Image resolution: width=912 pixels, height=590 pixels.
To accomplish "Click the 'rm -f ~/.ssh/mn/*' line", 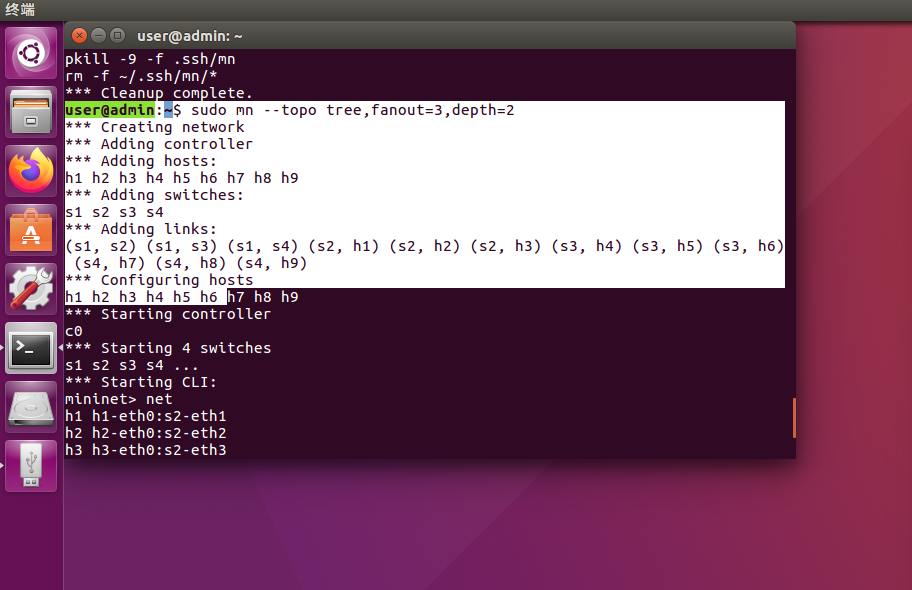I will [x=141, y=76].
